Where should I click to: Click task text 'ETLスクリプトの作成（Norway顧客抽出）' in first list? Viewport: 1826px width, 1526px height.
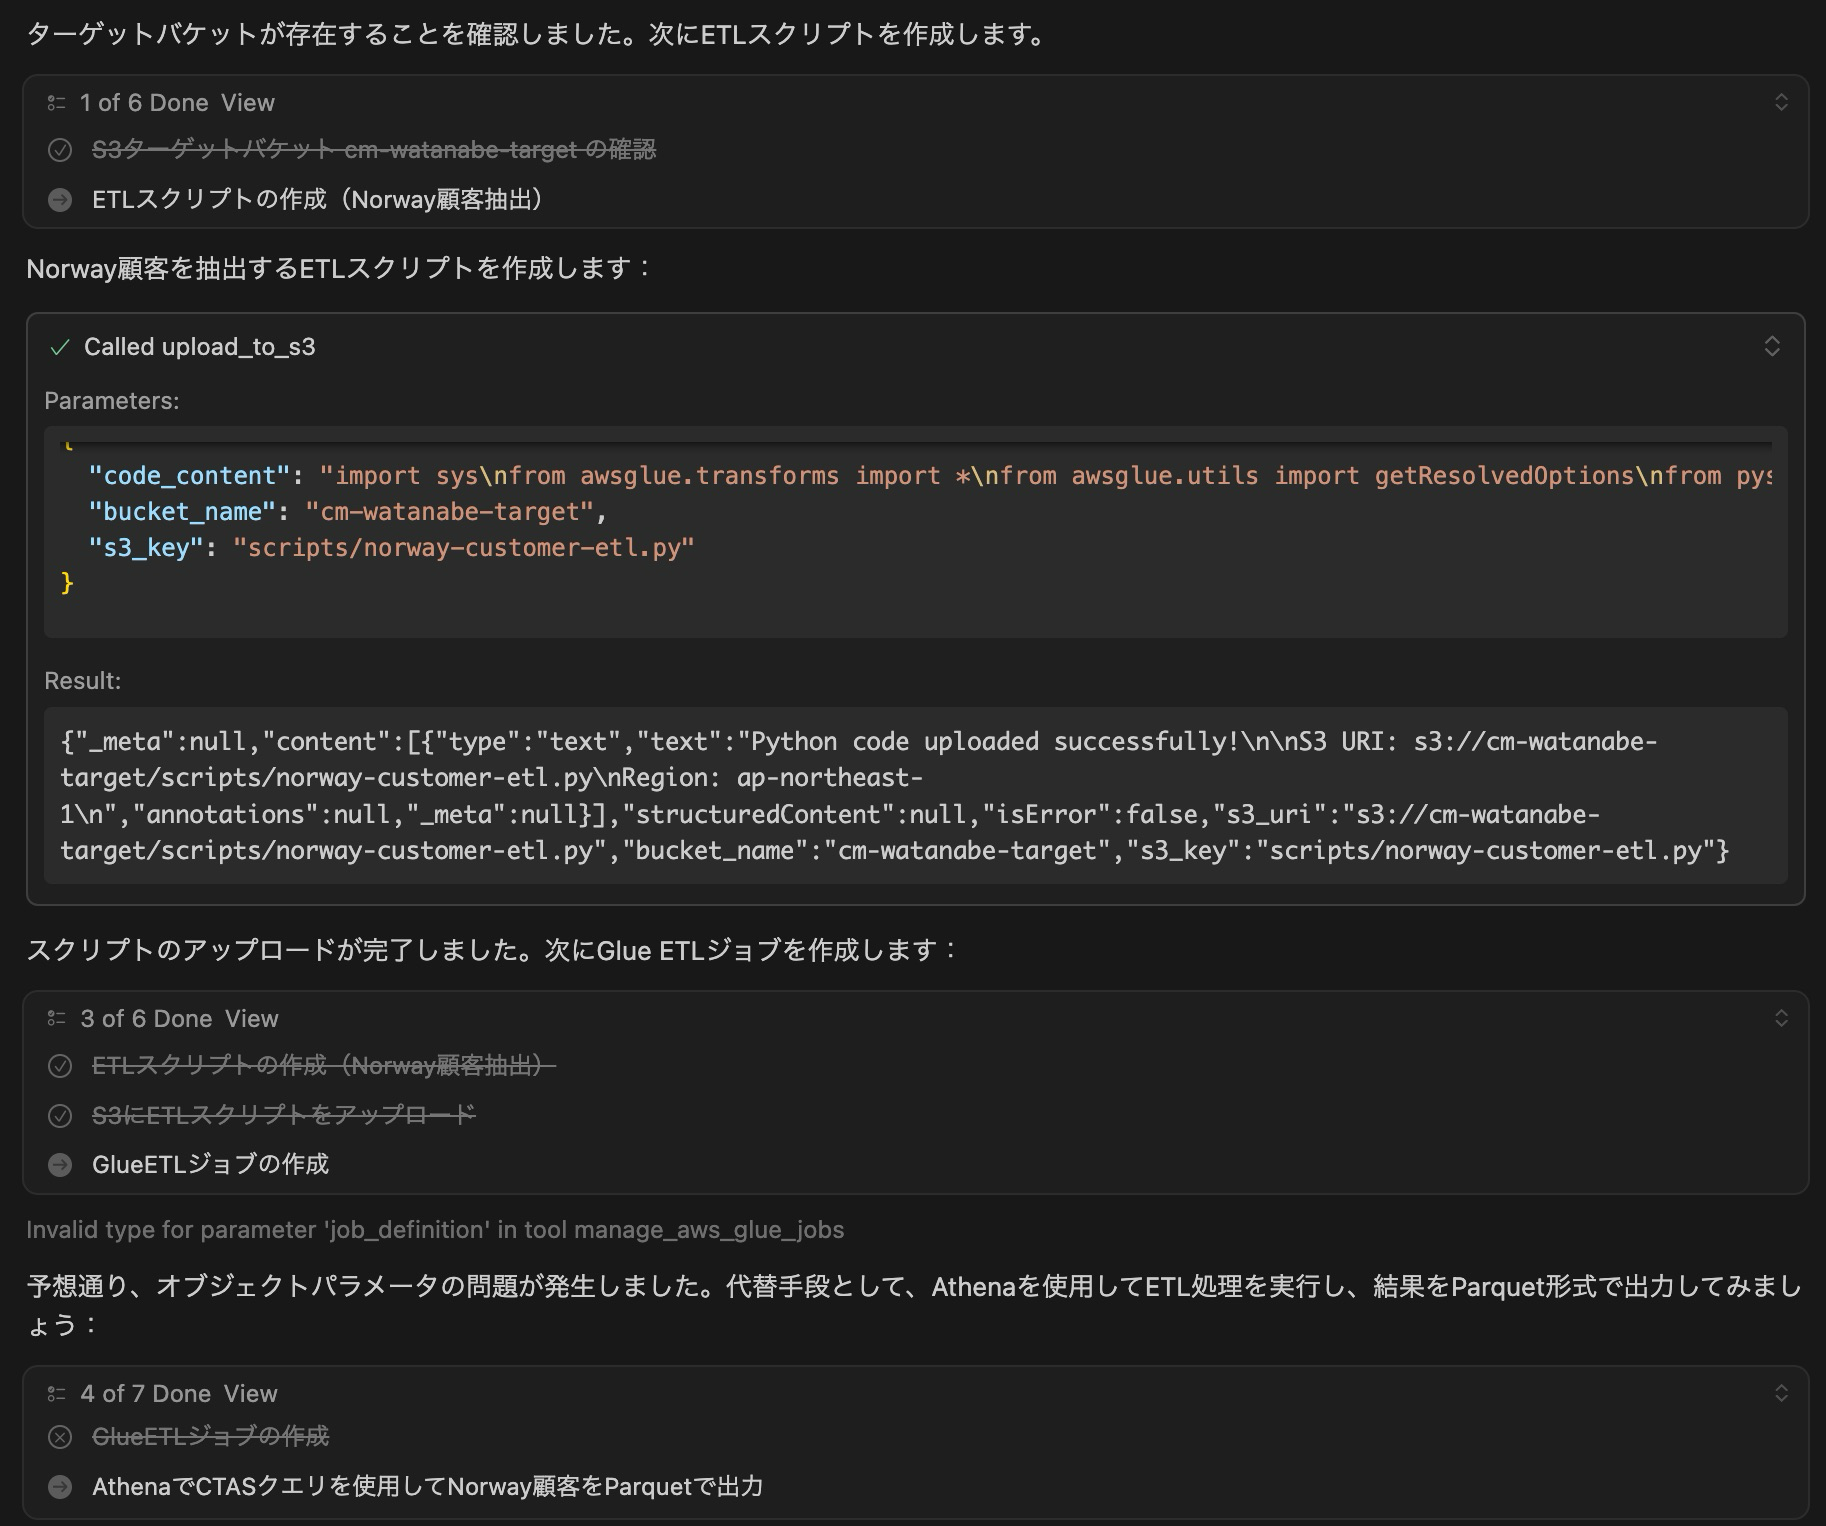318,200
